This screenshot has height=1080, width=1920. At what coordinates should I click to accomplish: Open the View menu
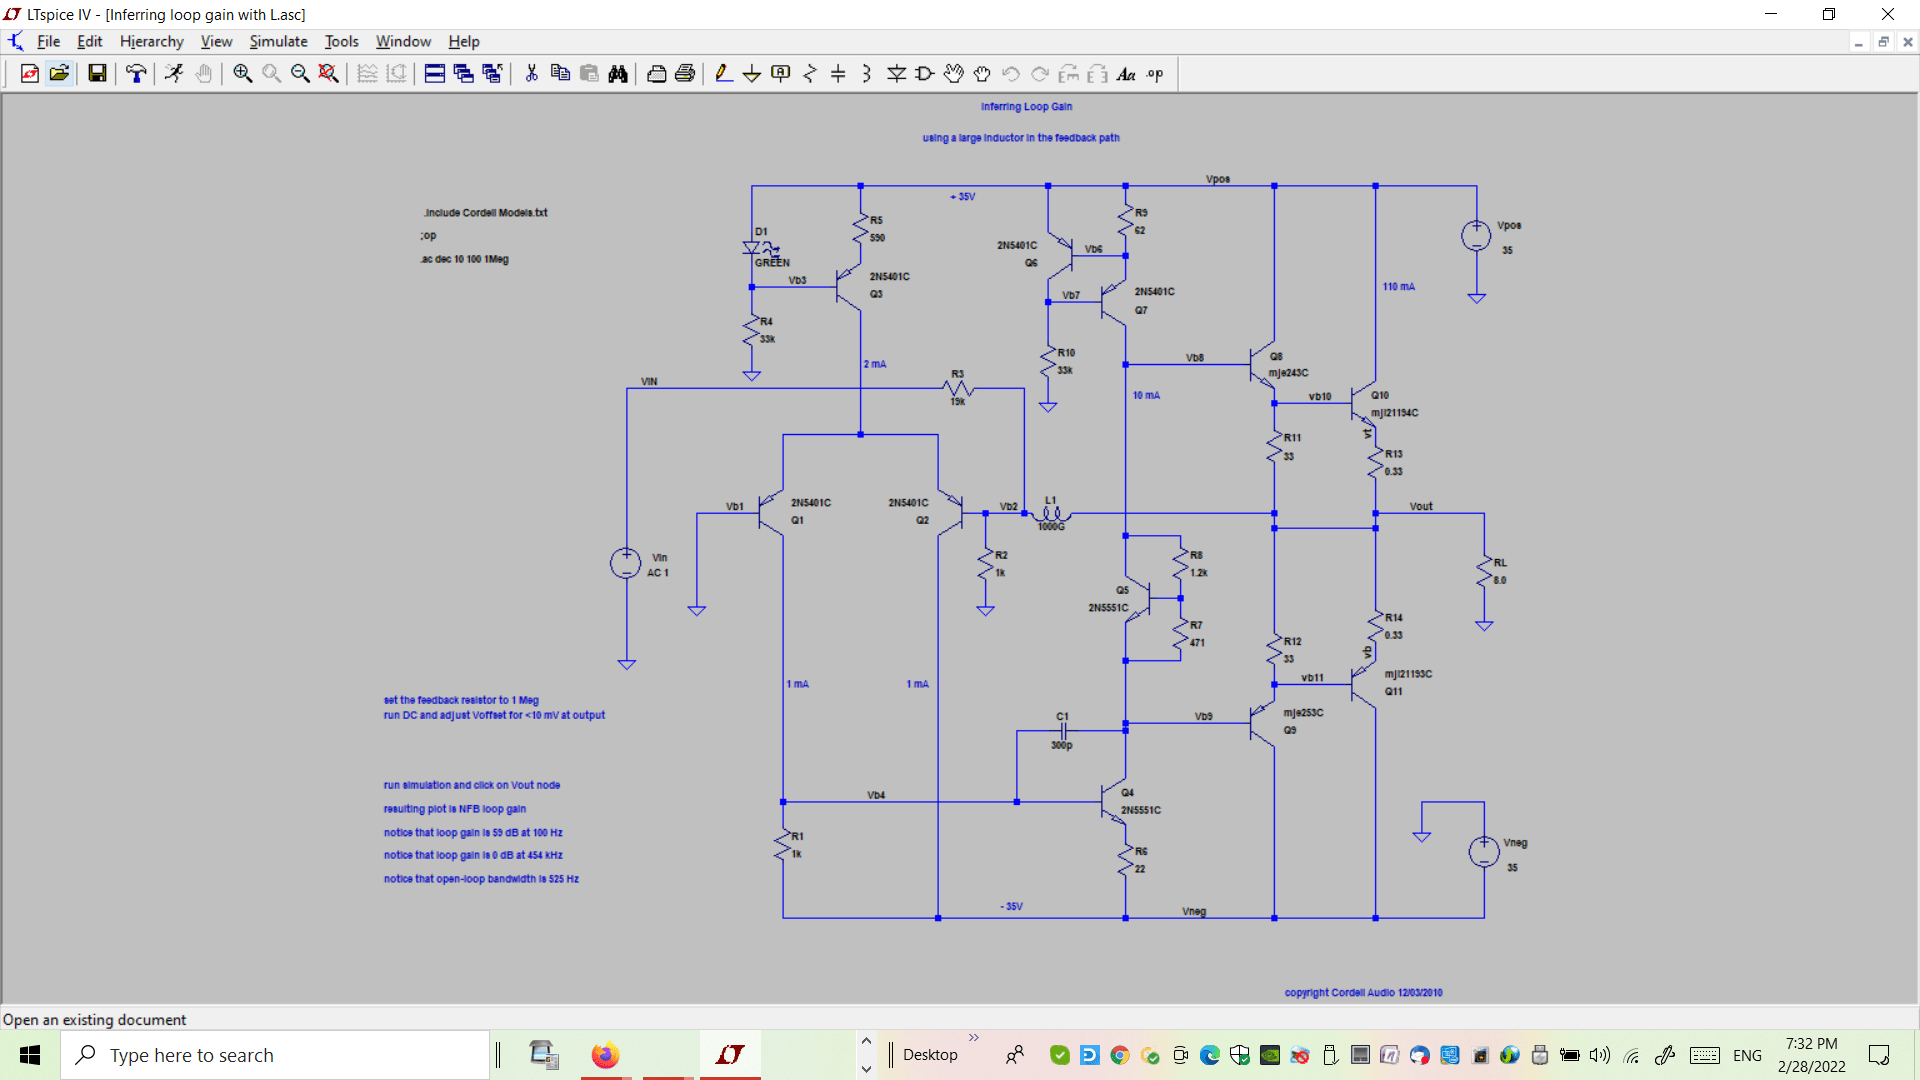[x=216, y=41]
